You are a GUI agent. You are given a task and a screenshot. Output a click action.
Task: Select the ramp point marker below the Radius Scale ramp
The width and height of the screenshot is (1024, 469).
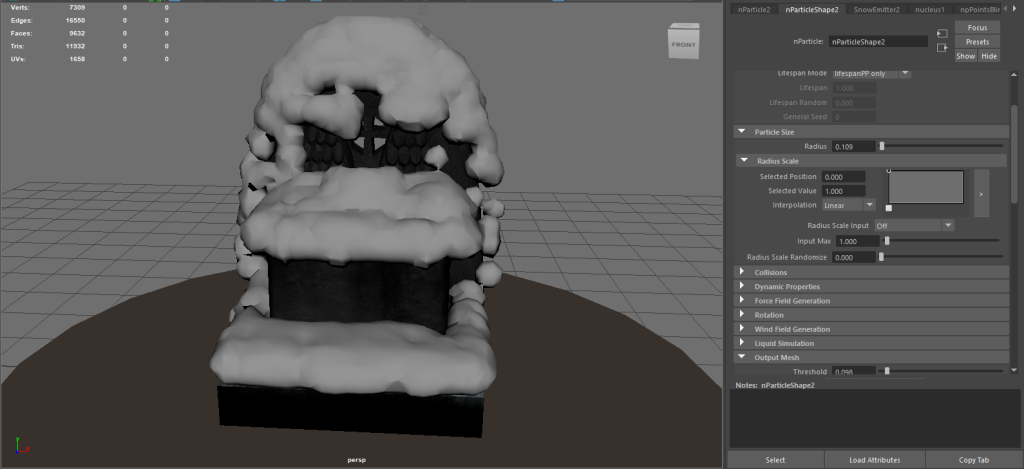click(x=889, y=208)
